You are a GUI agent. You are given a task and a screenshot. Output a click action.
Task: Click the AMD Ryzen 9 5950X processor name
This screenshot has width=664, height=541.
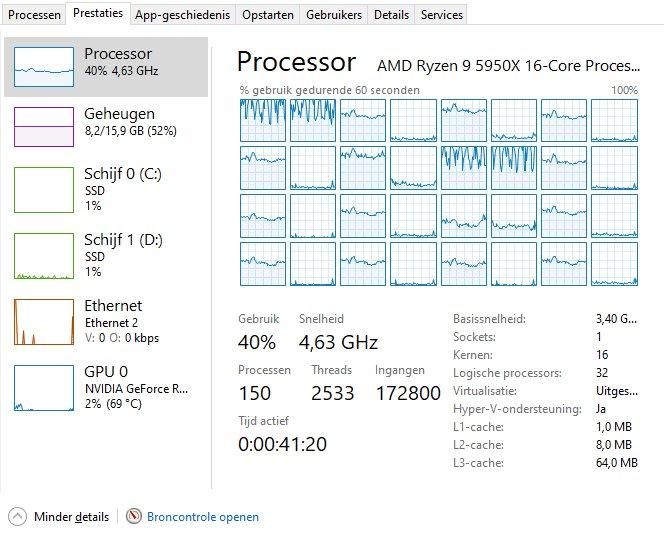(507, 66)
